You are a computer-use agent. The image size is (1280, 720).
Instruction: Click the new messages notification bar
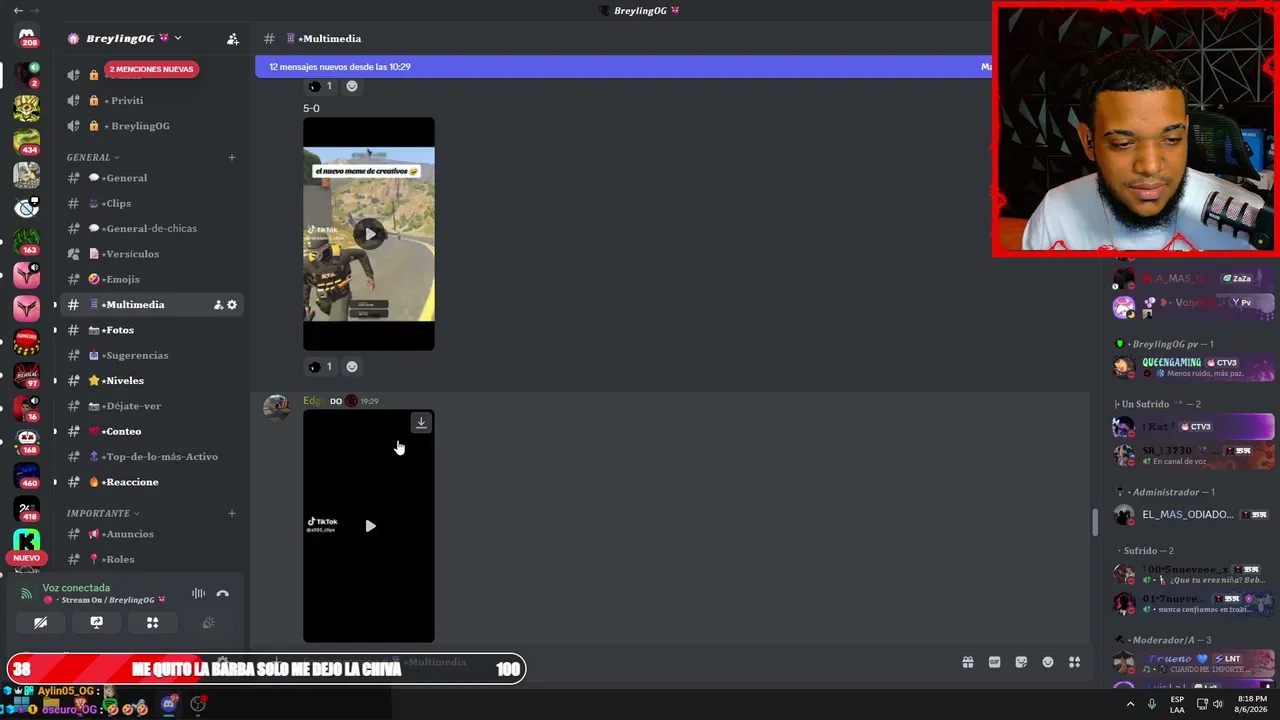point(623,67)
